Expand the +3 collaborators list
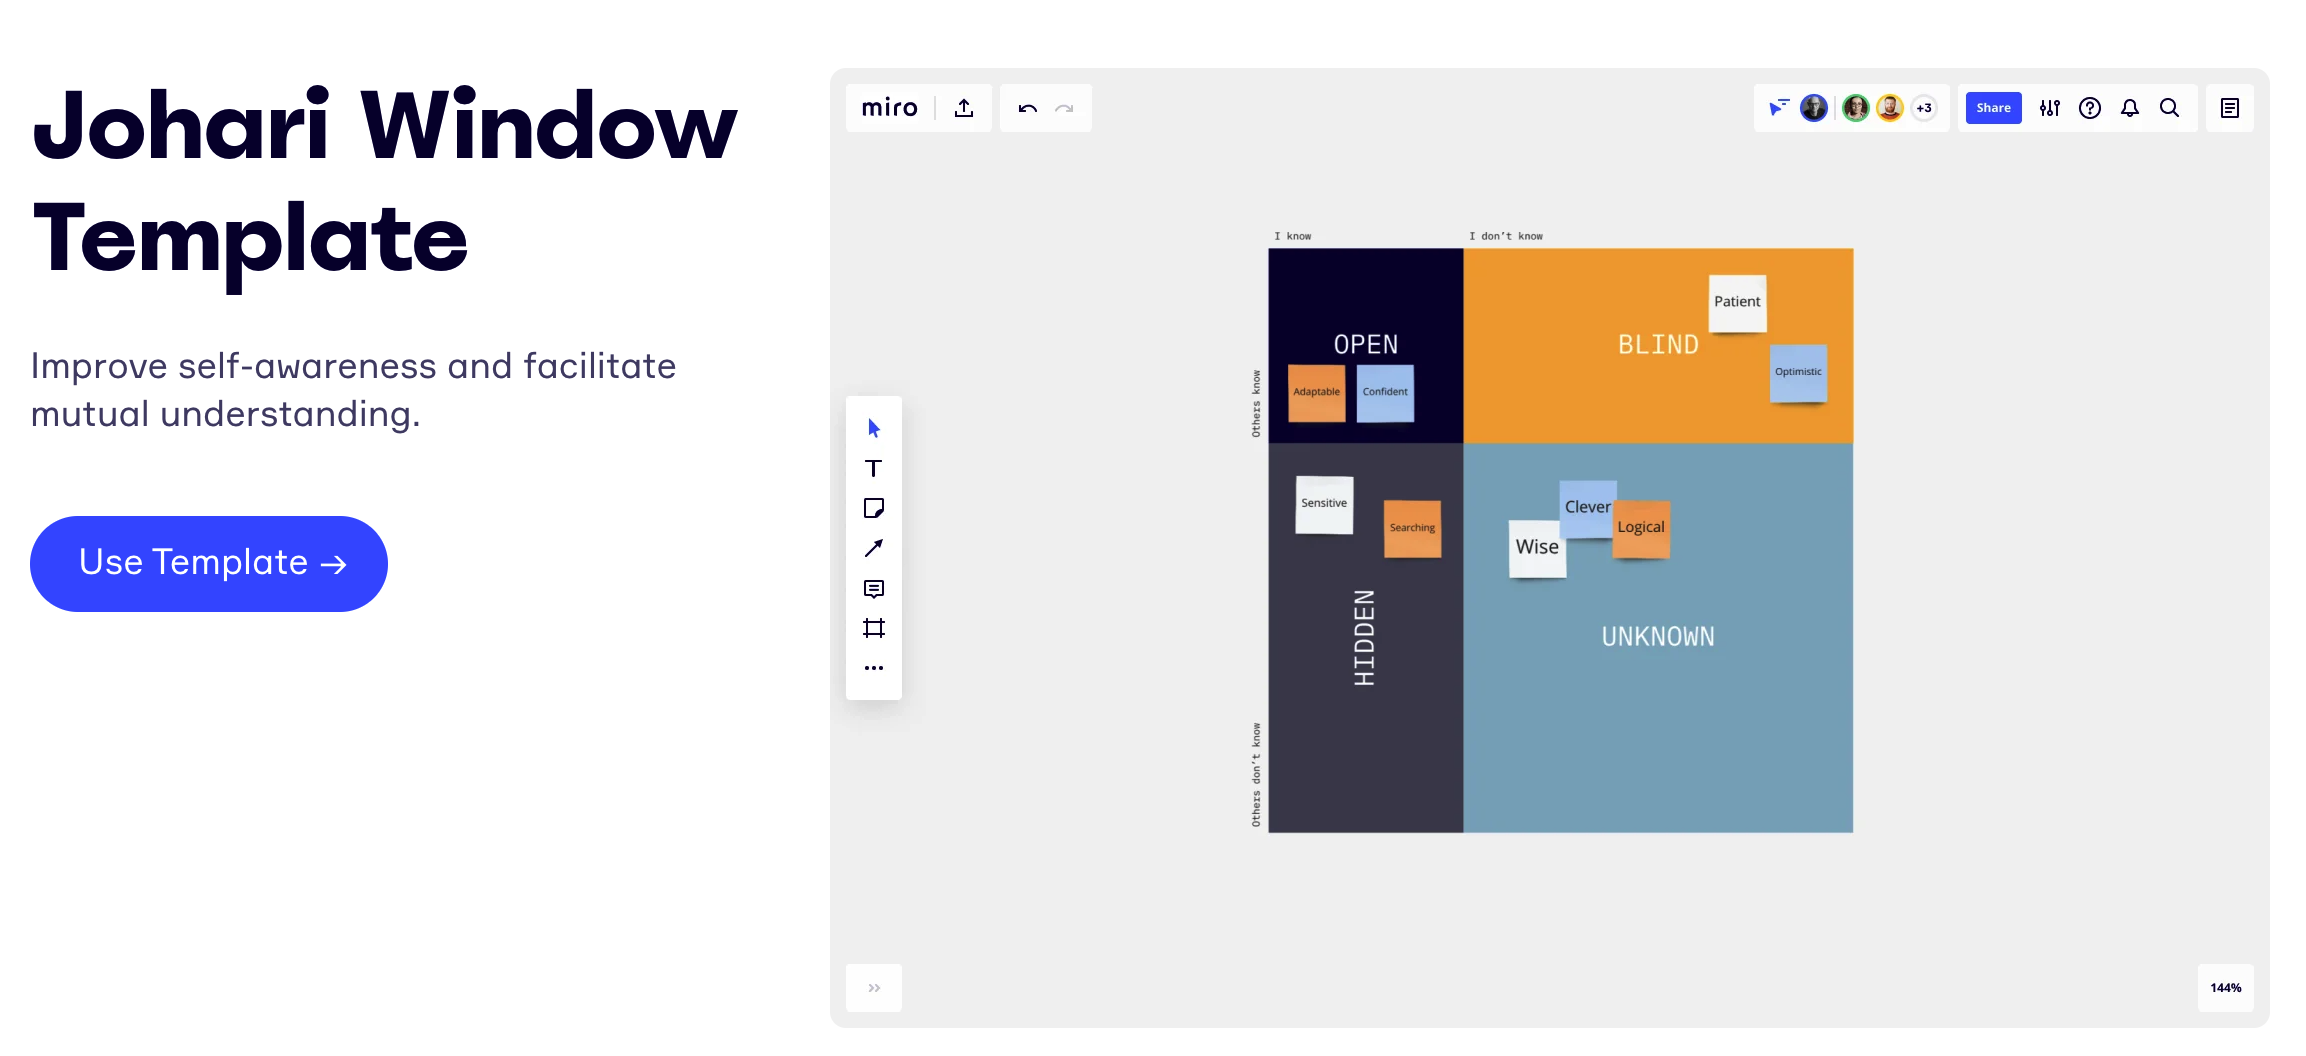This screenshot has width=2306, height=1056. click(1924, 108)
